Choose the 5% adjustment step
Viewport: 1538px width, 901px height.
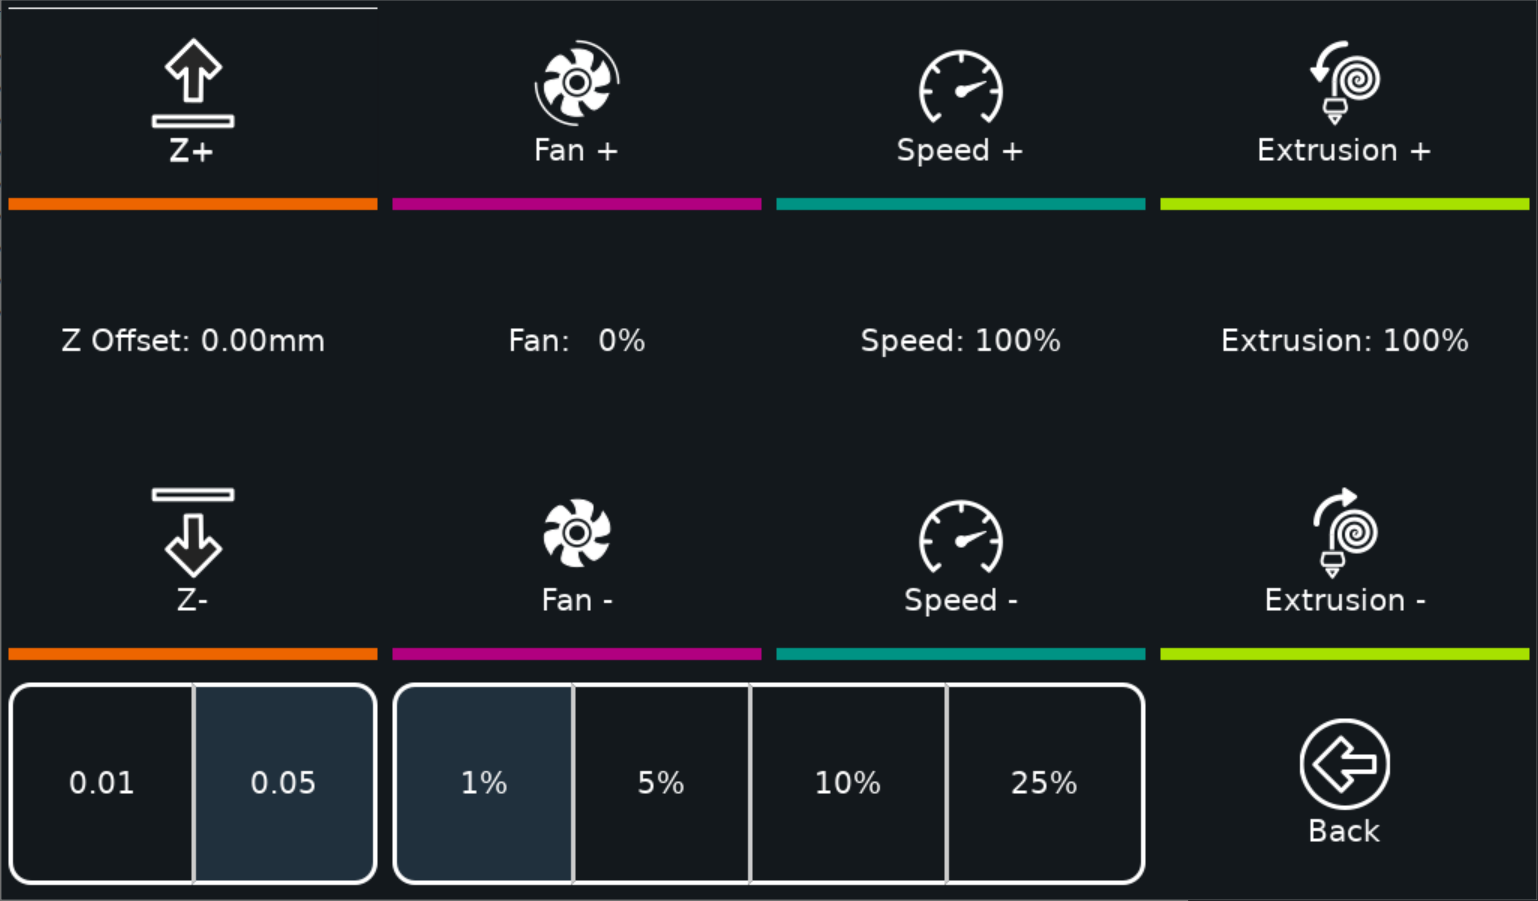tap(661, 783)
